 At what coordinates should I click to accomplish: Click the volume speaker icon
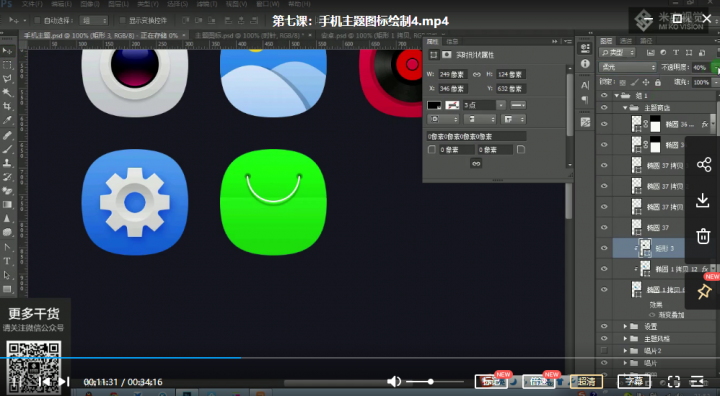(394, 381)
